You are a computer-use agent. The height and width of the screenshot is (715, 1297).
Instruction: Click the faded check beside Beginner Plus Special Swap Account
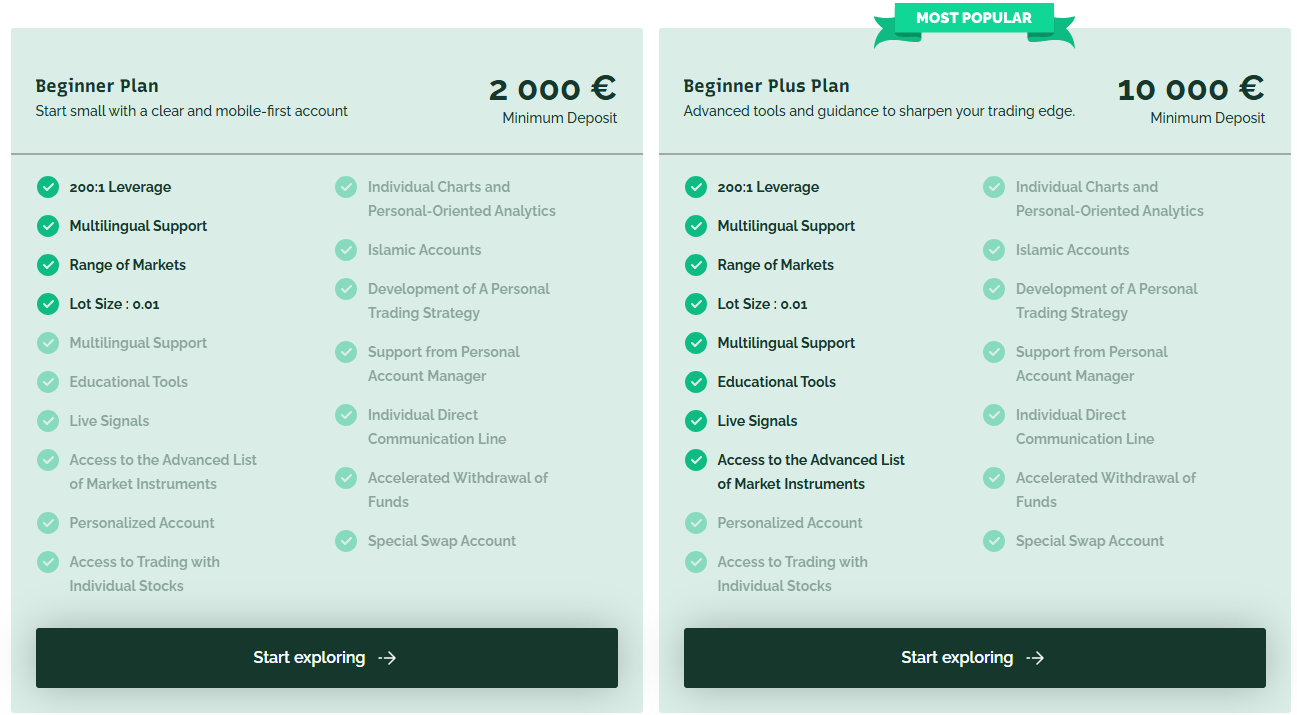(994, 541)
